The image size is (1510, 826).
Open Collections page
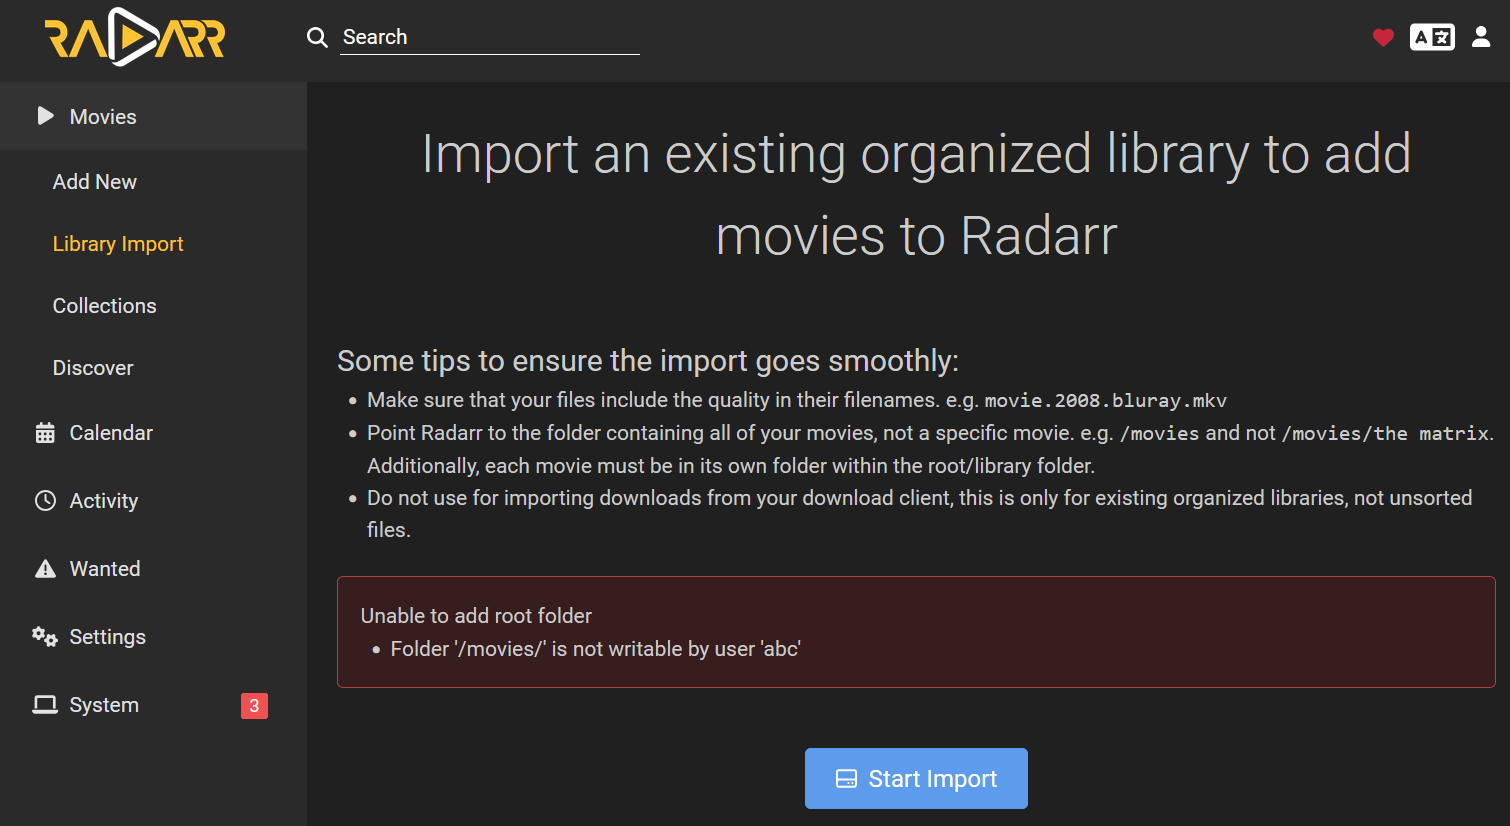pos(105,306)
